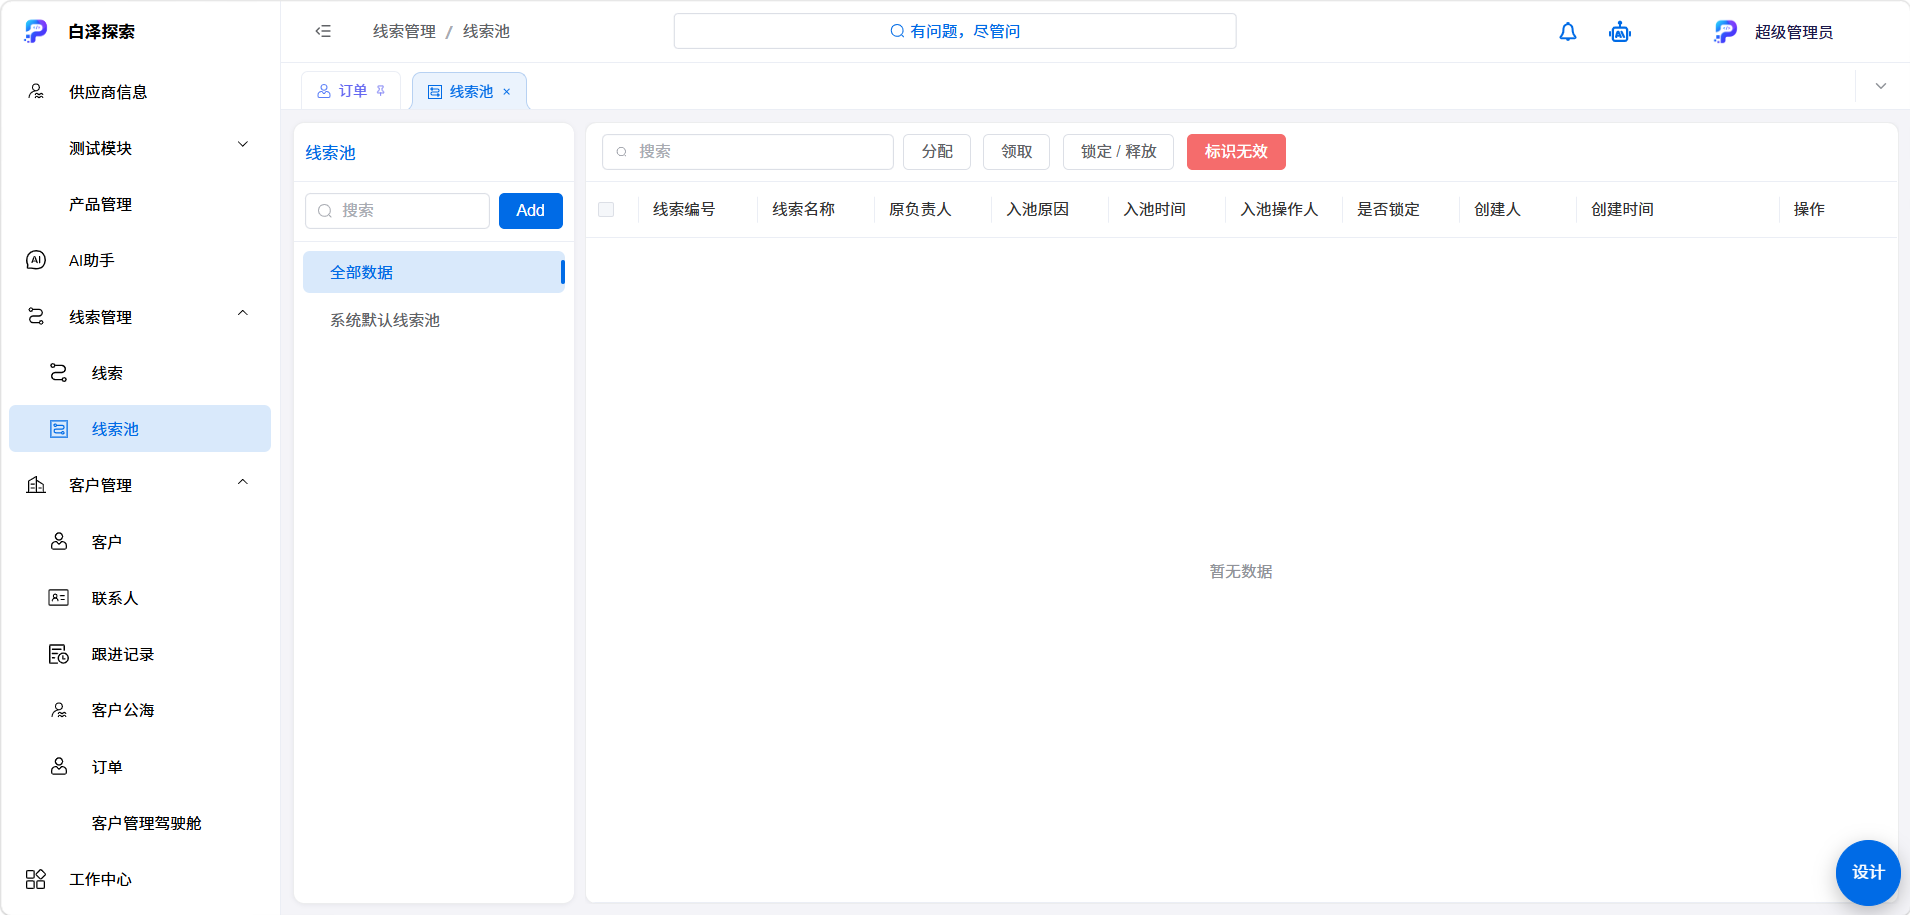Click the 客户公海 icon
The image size is (1910, 915).
point(59,710)
